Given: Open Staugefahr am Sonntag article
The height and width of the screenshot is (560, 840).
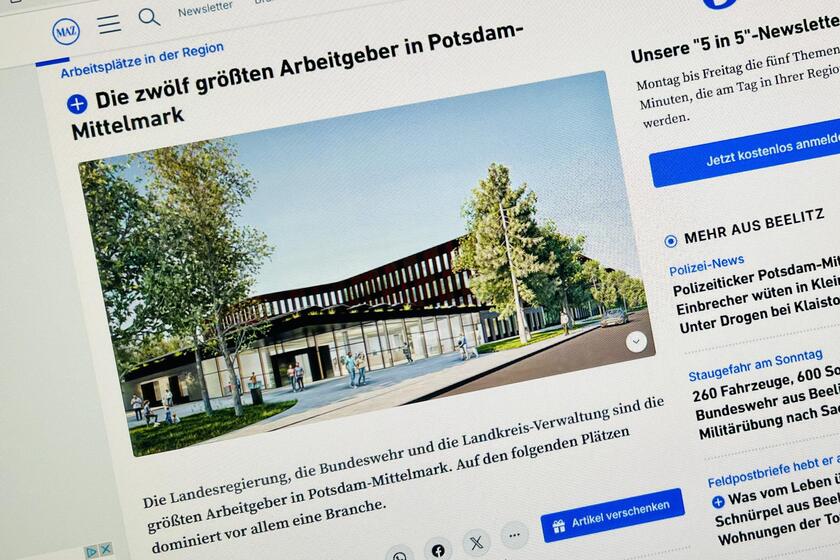Looking at the screenshot, I should coord(755,365).
